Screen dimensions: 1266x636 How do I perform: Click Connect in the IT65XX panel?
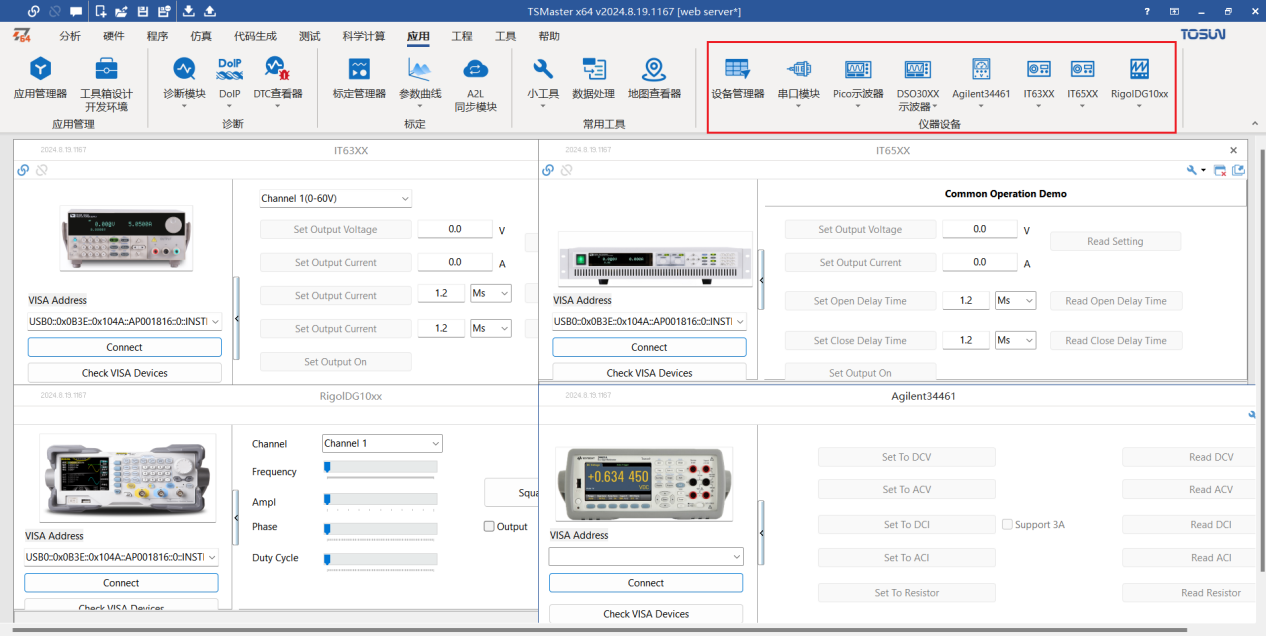(x=649, y=347)
